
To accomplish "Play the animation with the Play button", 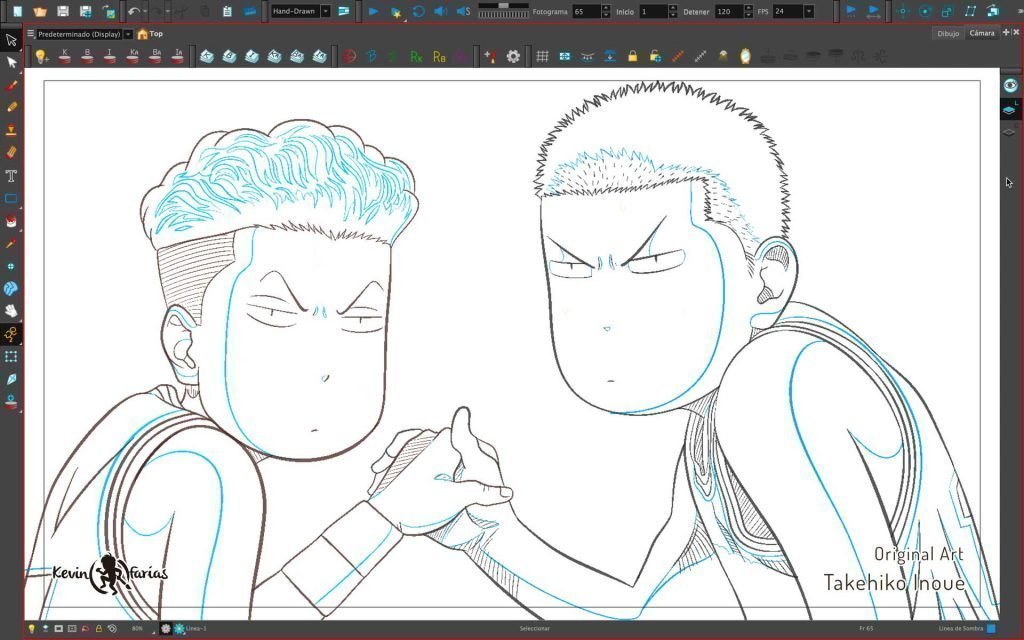I will [x=373, y=11].
